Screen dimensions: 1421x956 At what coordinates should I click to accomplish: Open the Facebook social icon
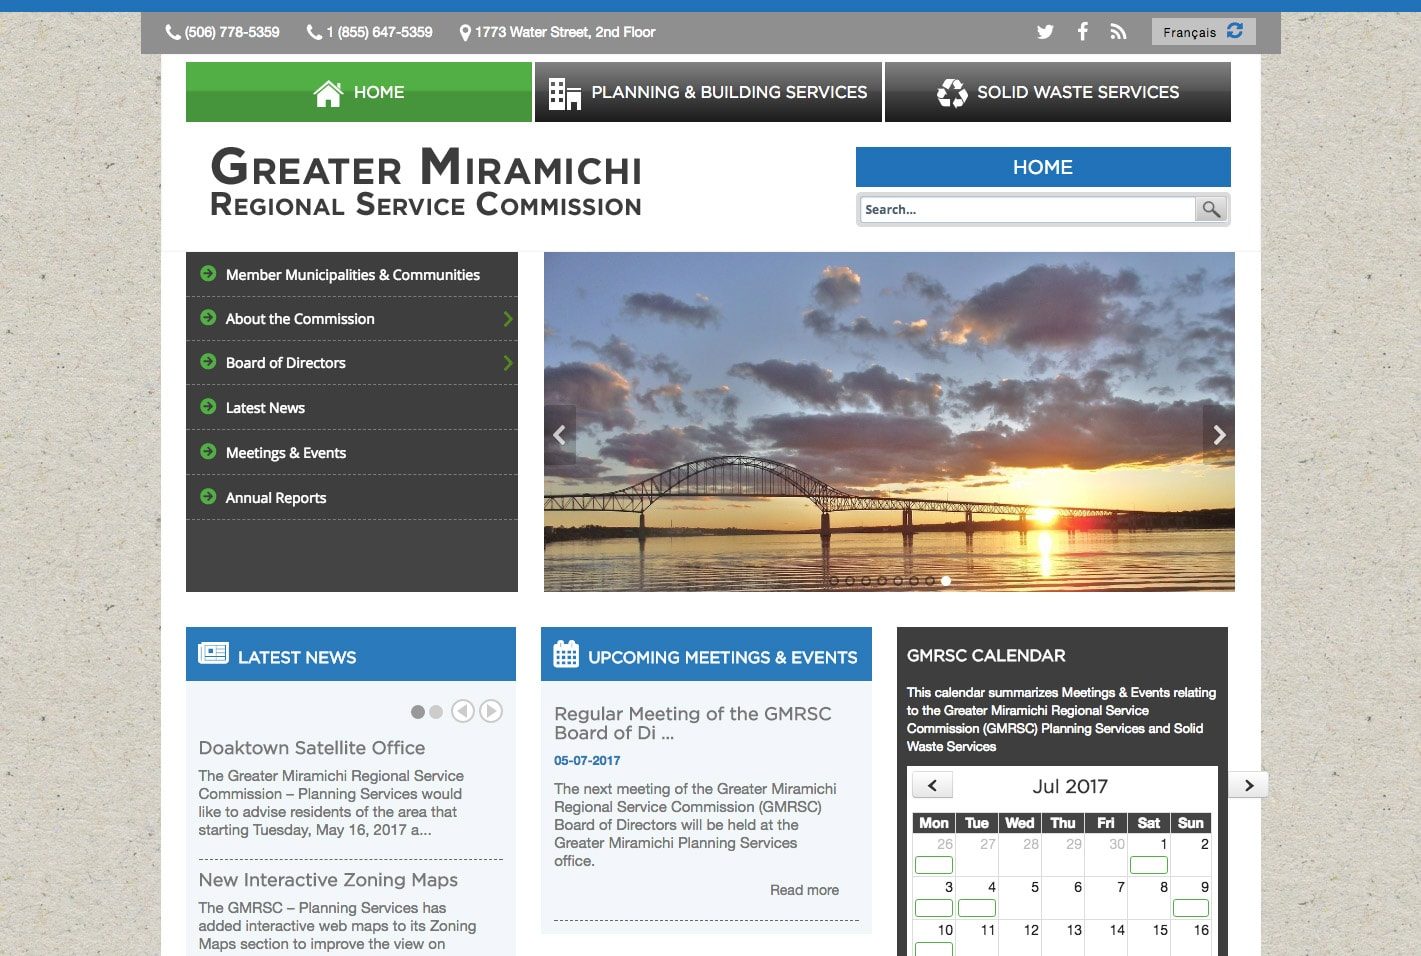(1082, 32)
